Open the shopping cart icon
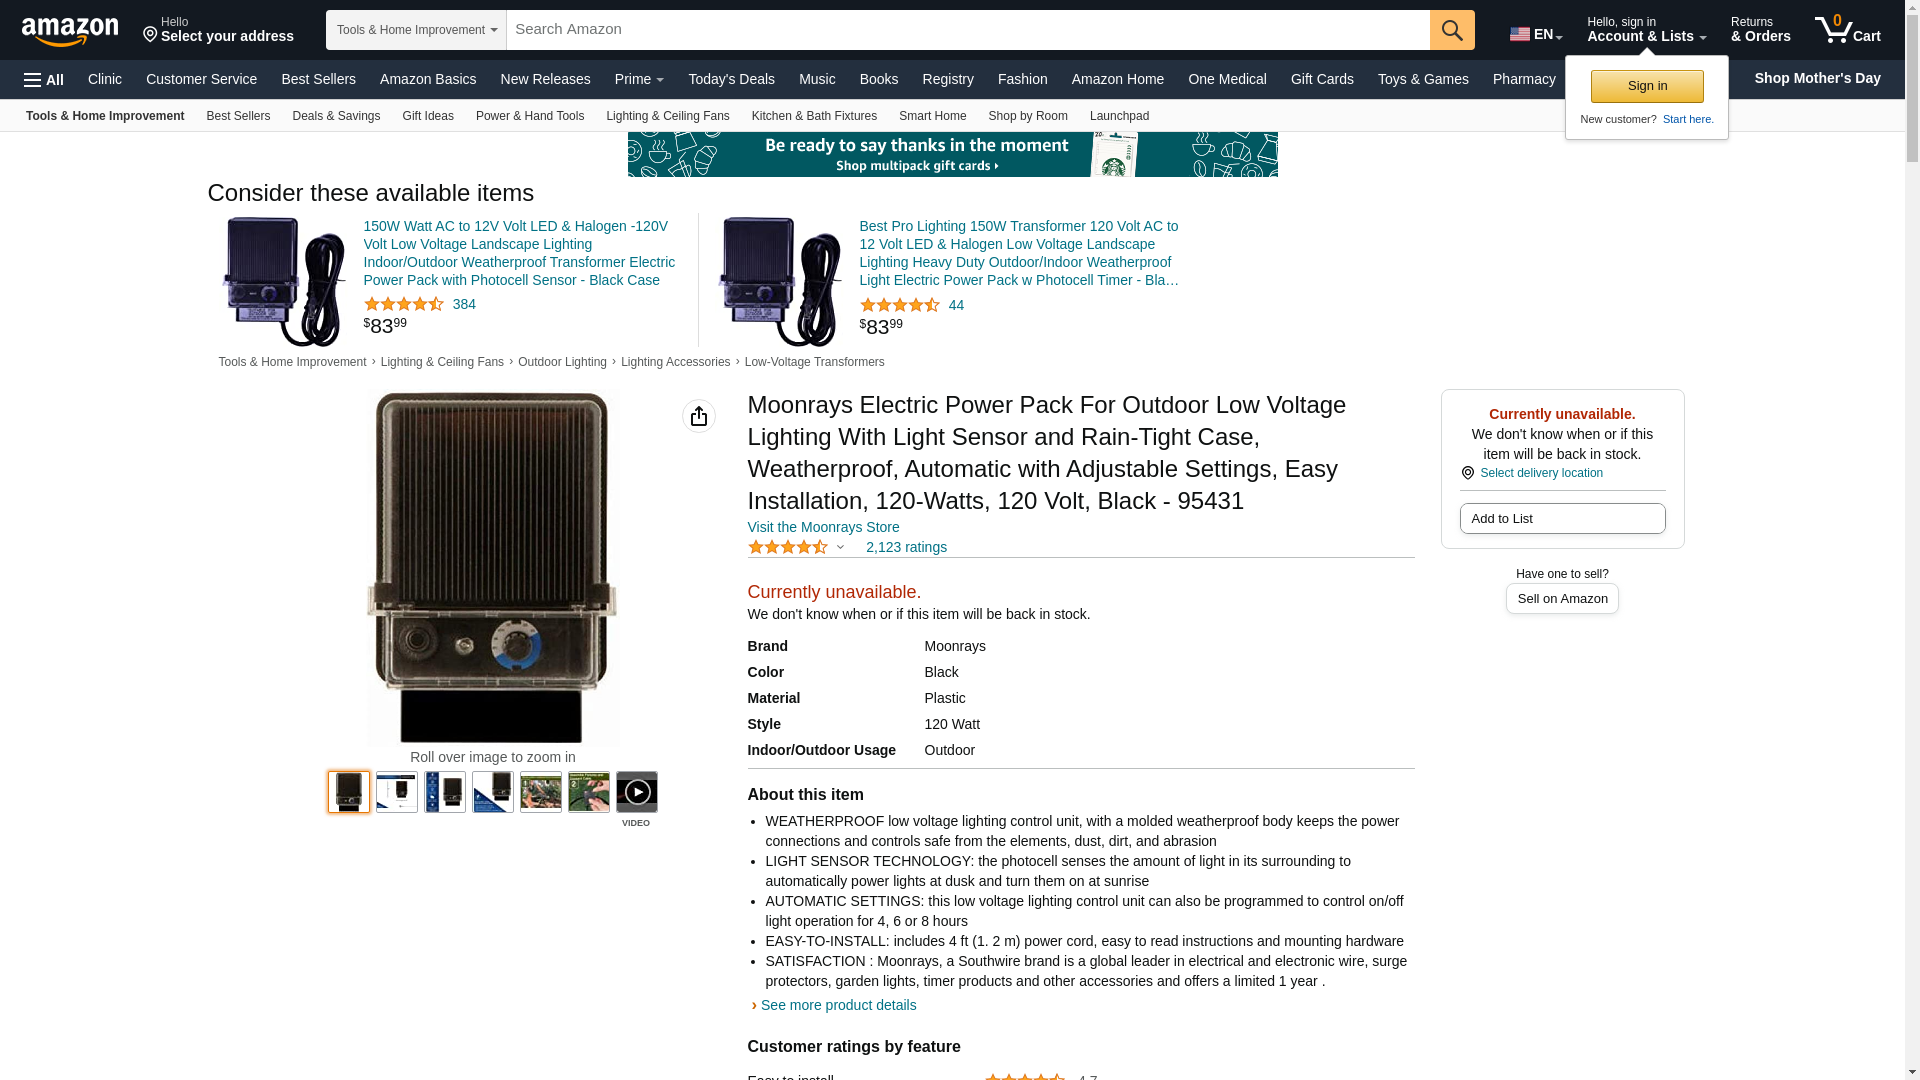The height and width of the screenshot is (1080, 1920). pos(1848,29)
